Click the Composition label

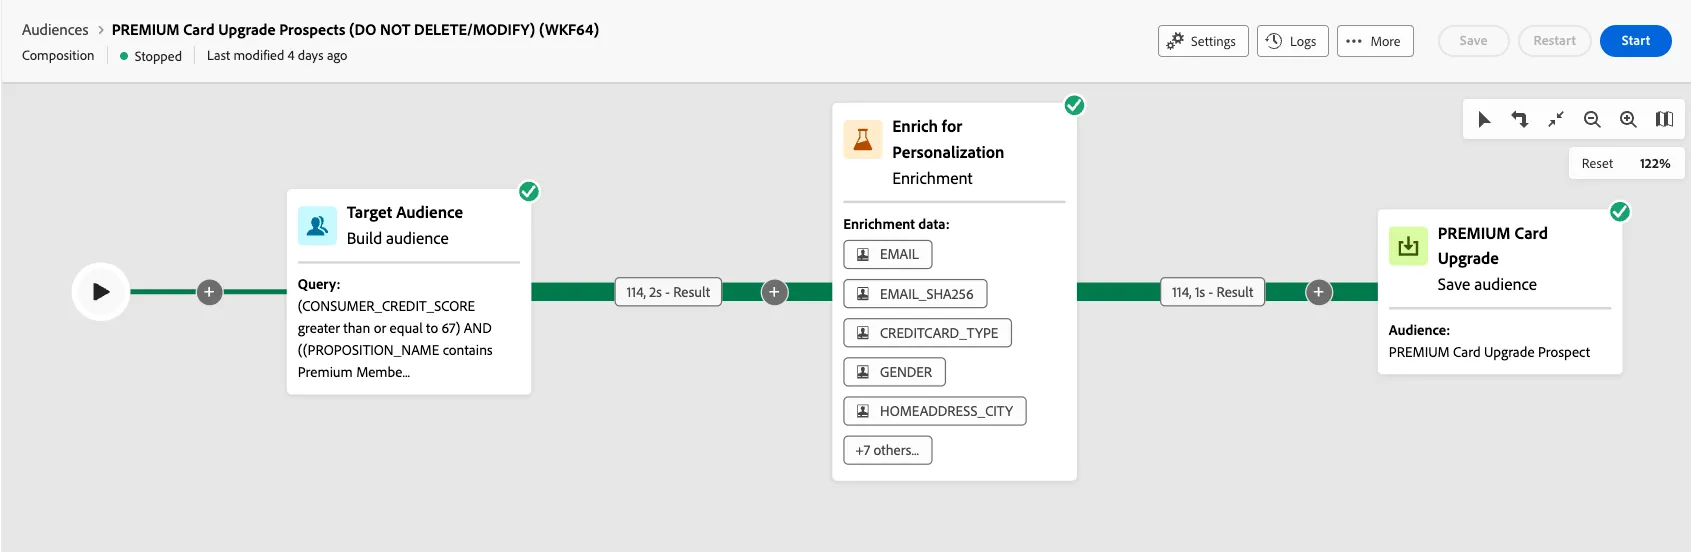click(58, 55)
